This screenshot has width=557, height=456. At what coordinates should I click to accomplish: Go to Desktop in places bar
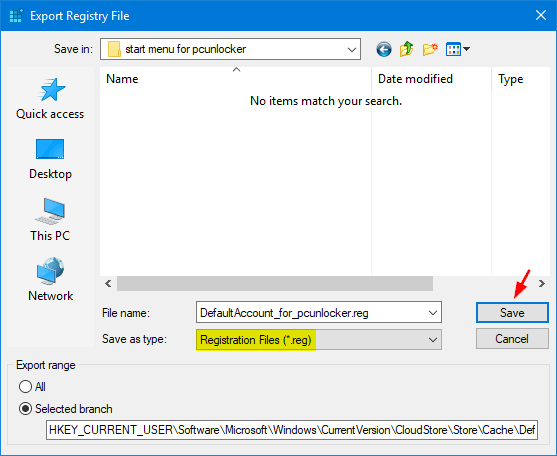pyautogui.click(x=50, y=159)
